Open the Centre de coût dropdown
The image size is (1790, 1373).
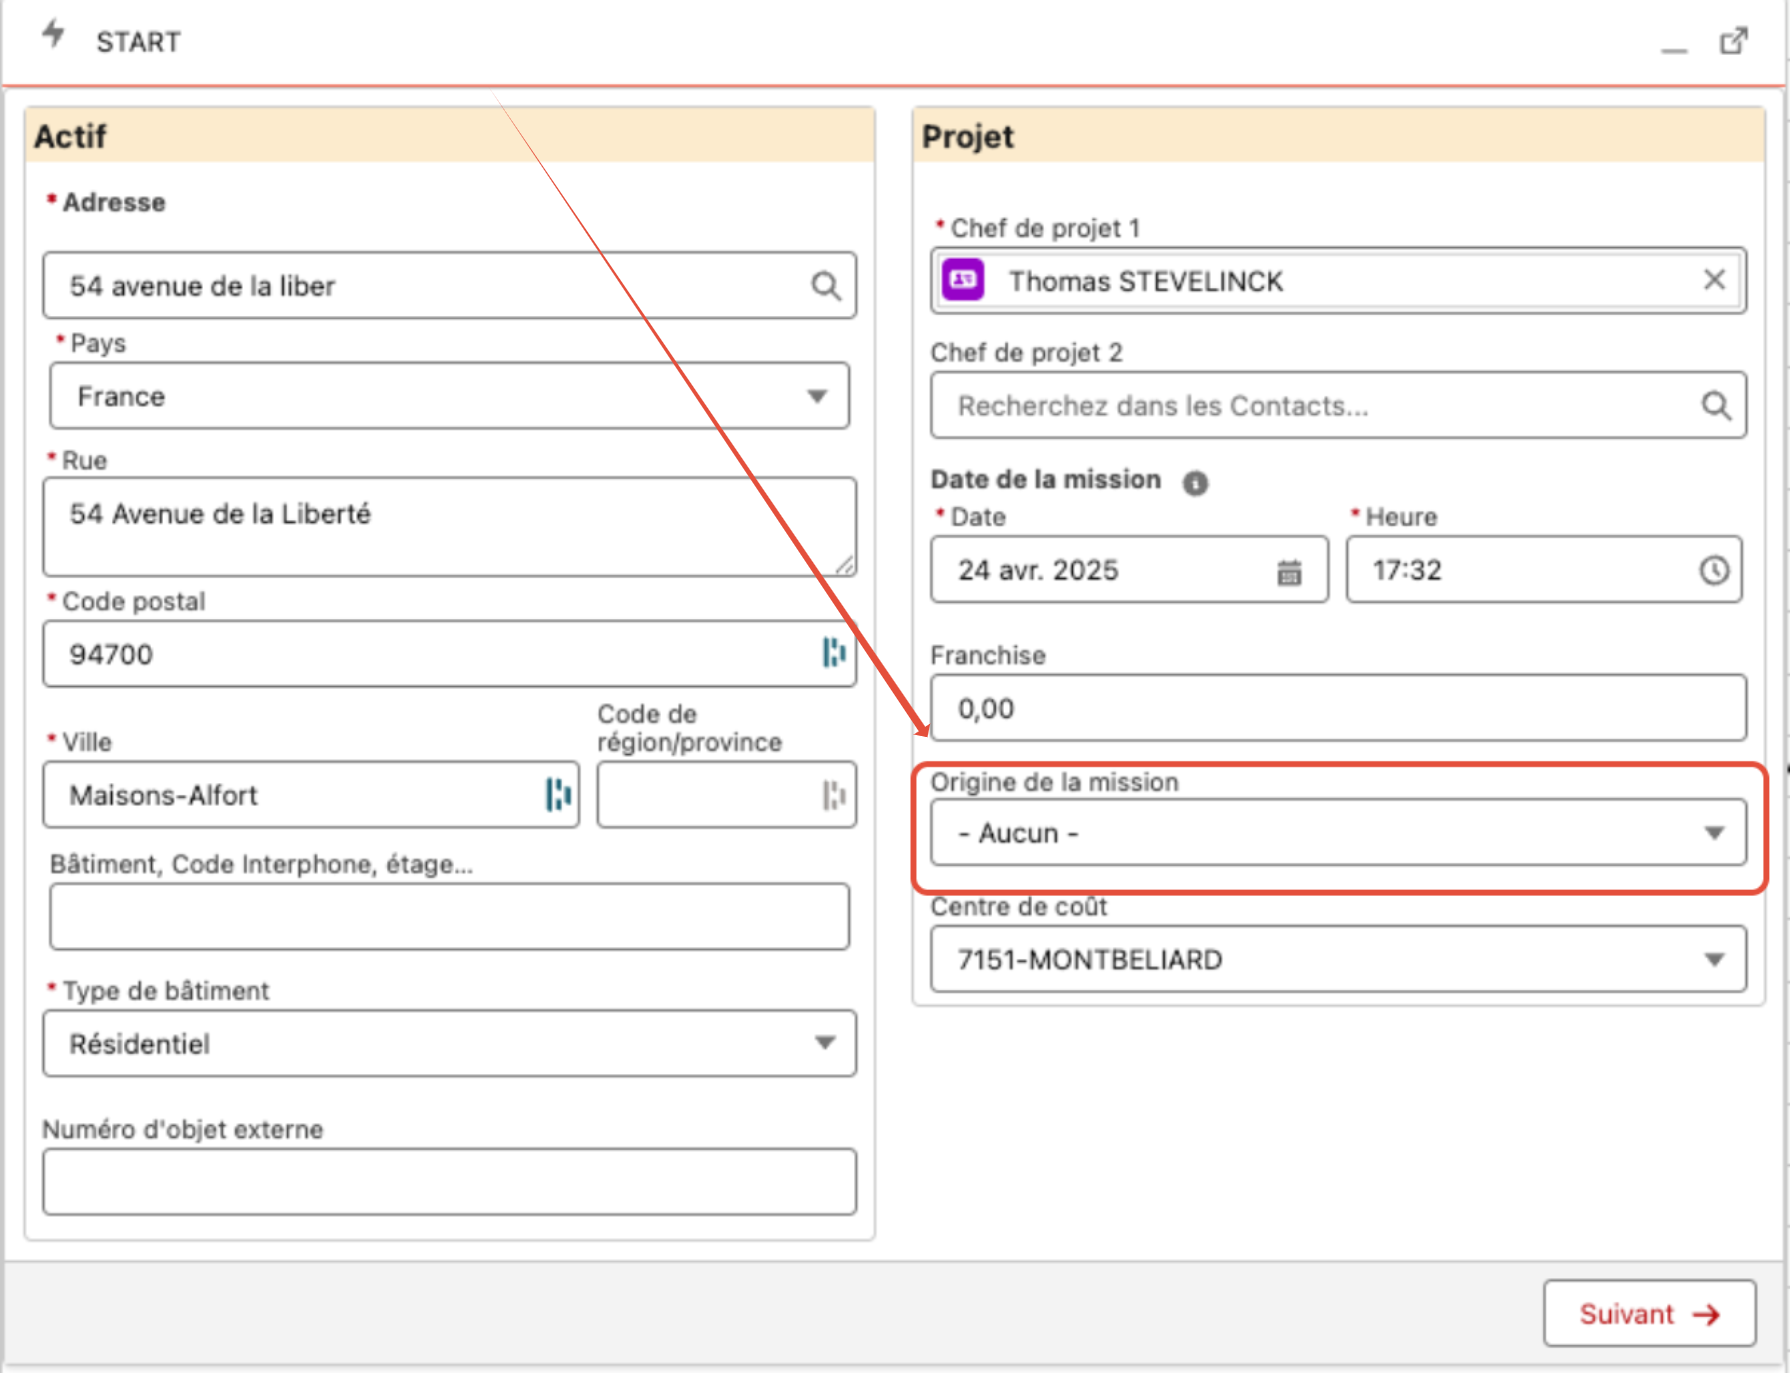coord(1338,959)
